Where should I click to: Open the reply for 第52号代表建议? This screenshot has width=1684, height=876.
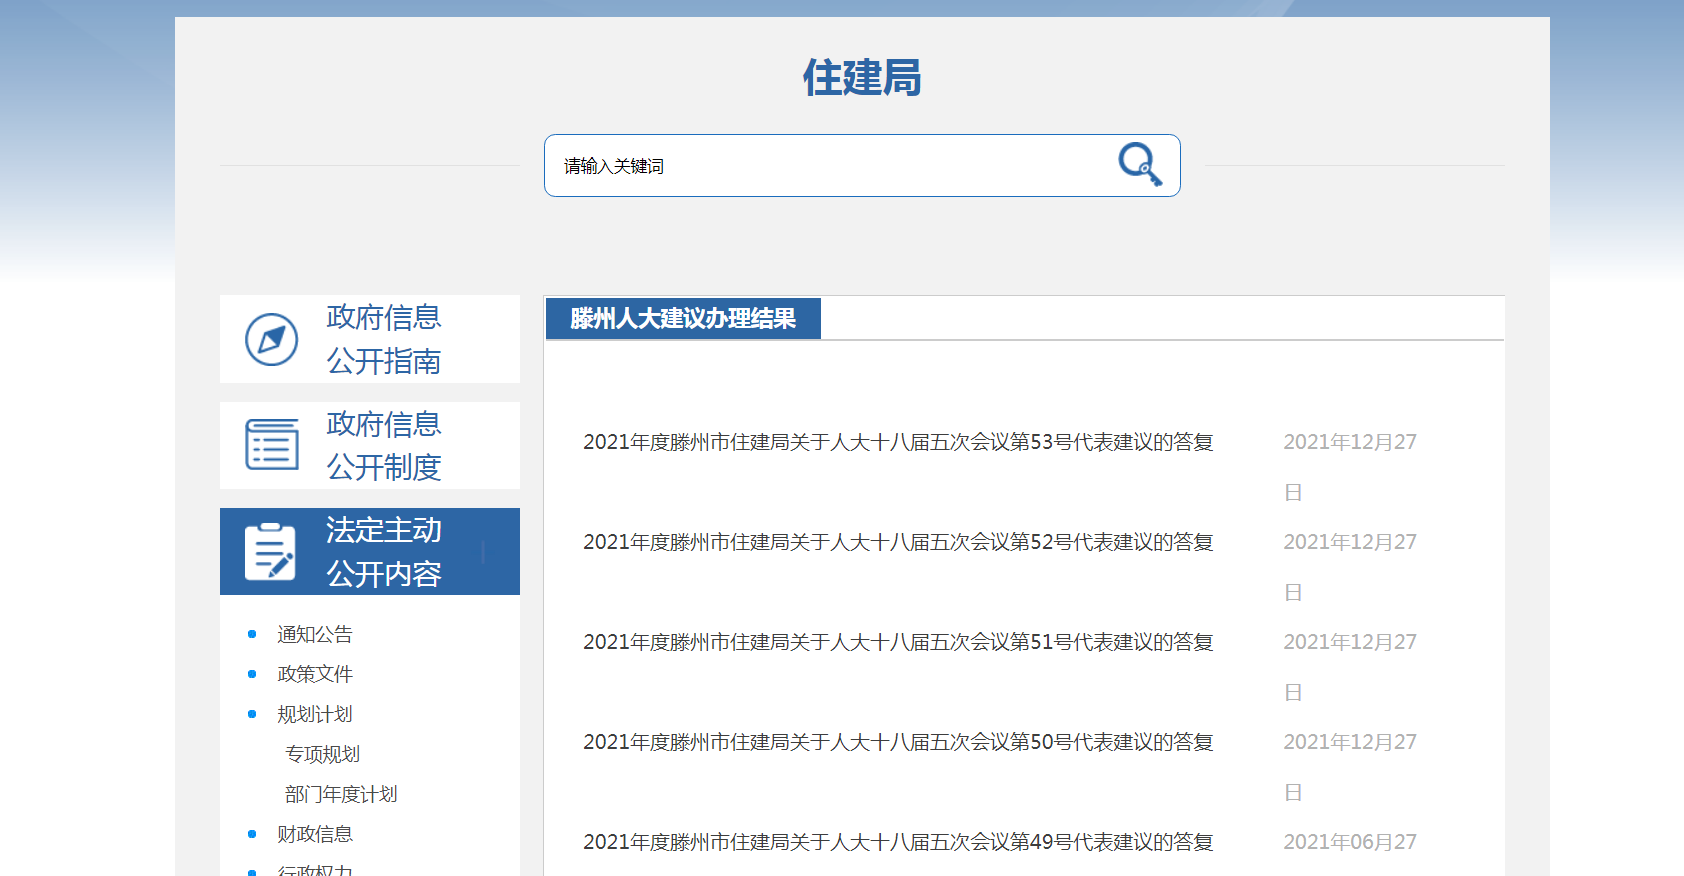[898, 542]
